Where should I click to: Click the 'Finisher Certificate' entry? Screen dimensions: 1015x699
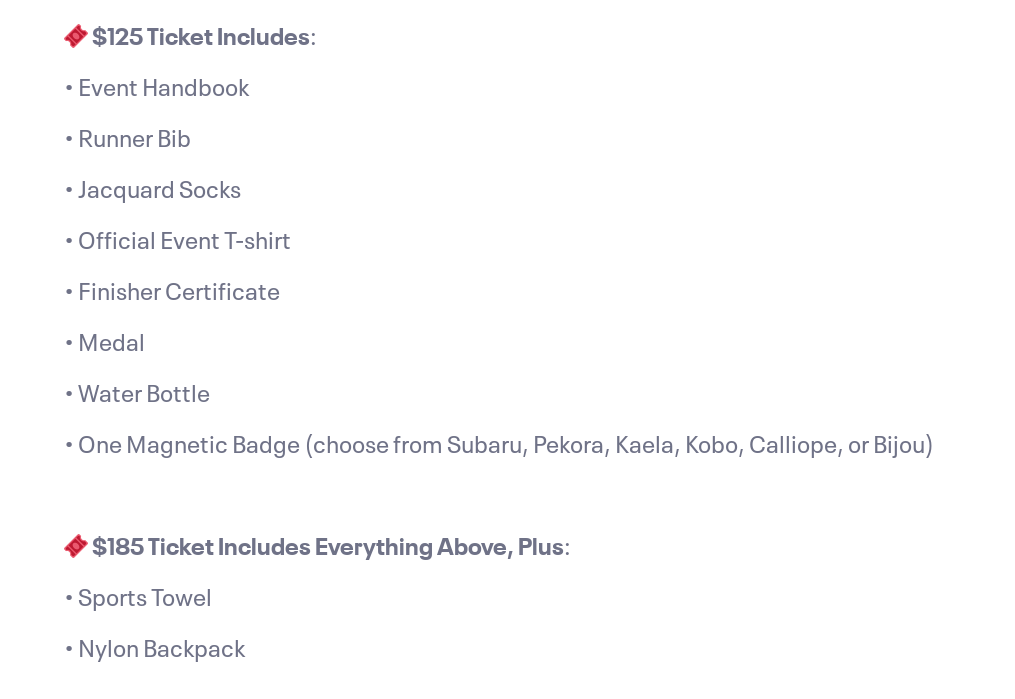click(179, 293)
